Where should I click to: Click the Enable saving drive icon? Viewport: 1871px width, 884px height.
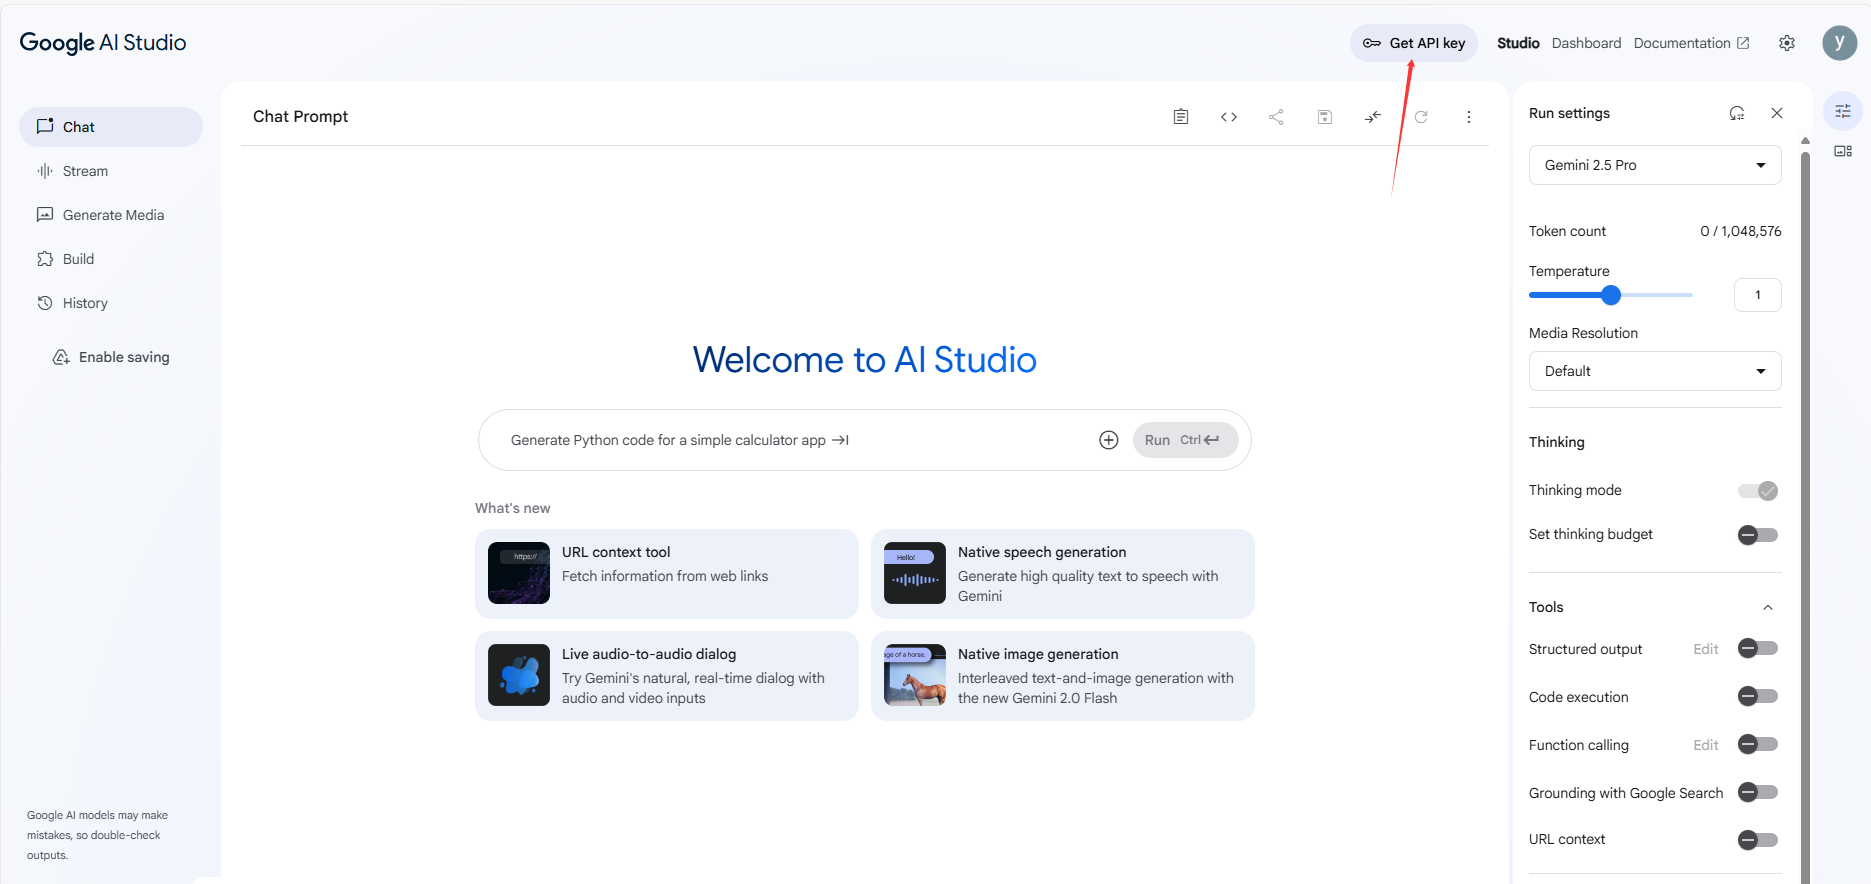coord(61,357)
